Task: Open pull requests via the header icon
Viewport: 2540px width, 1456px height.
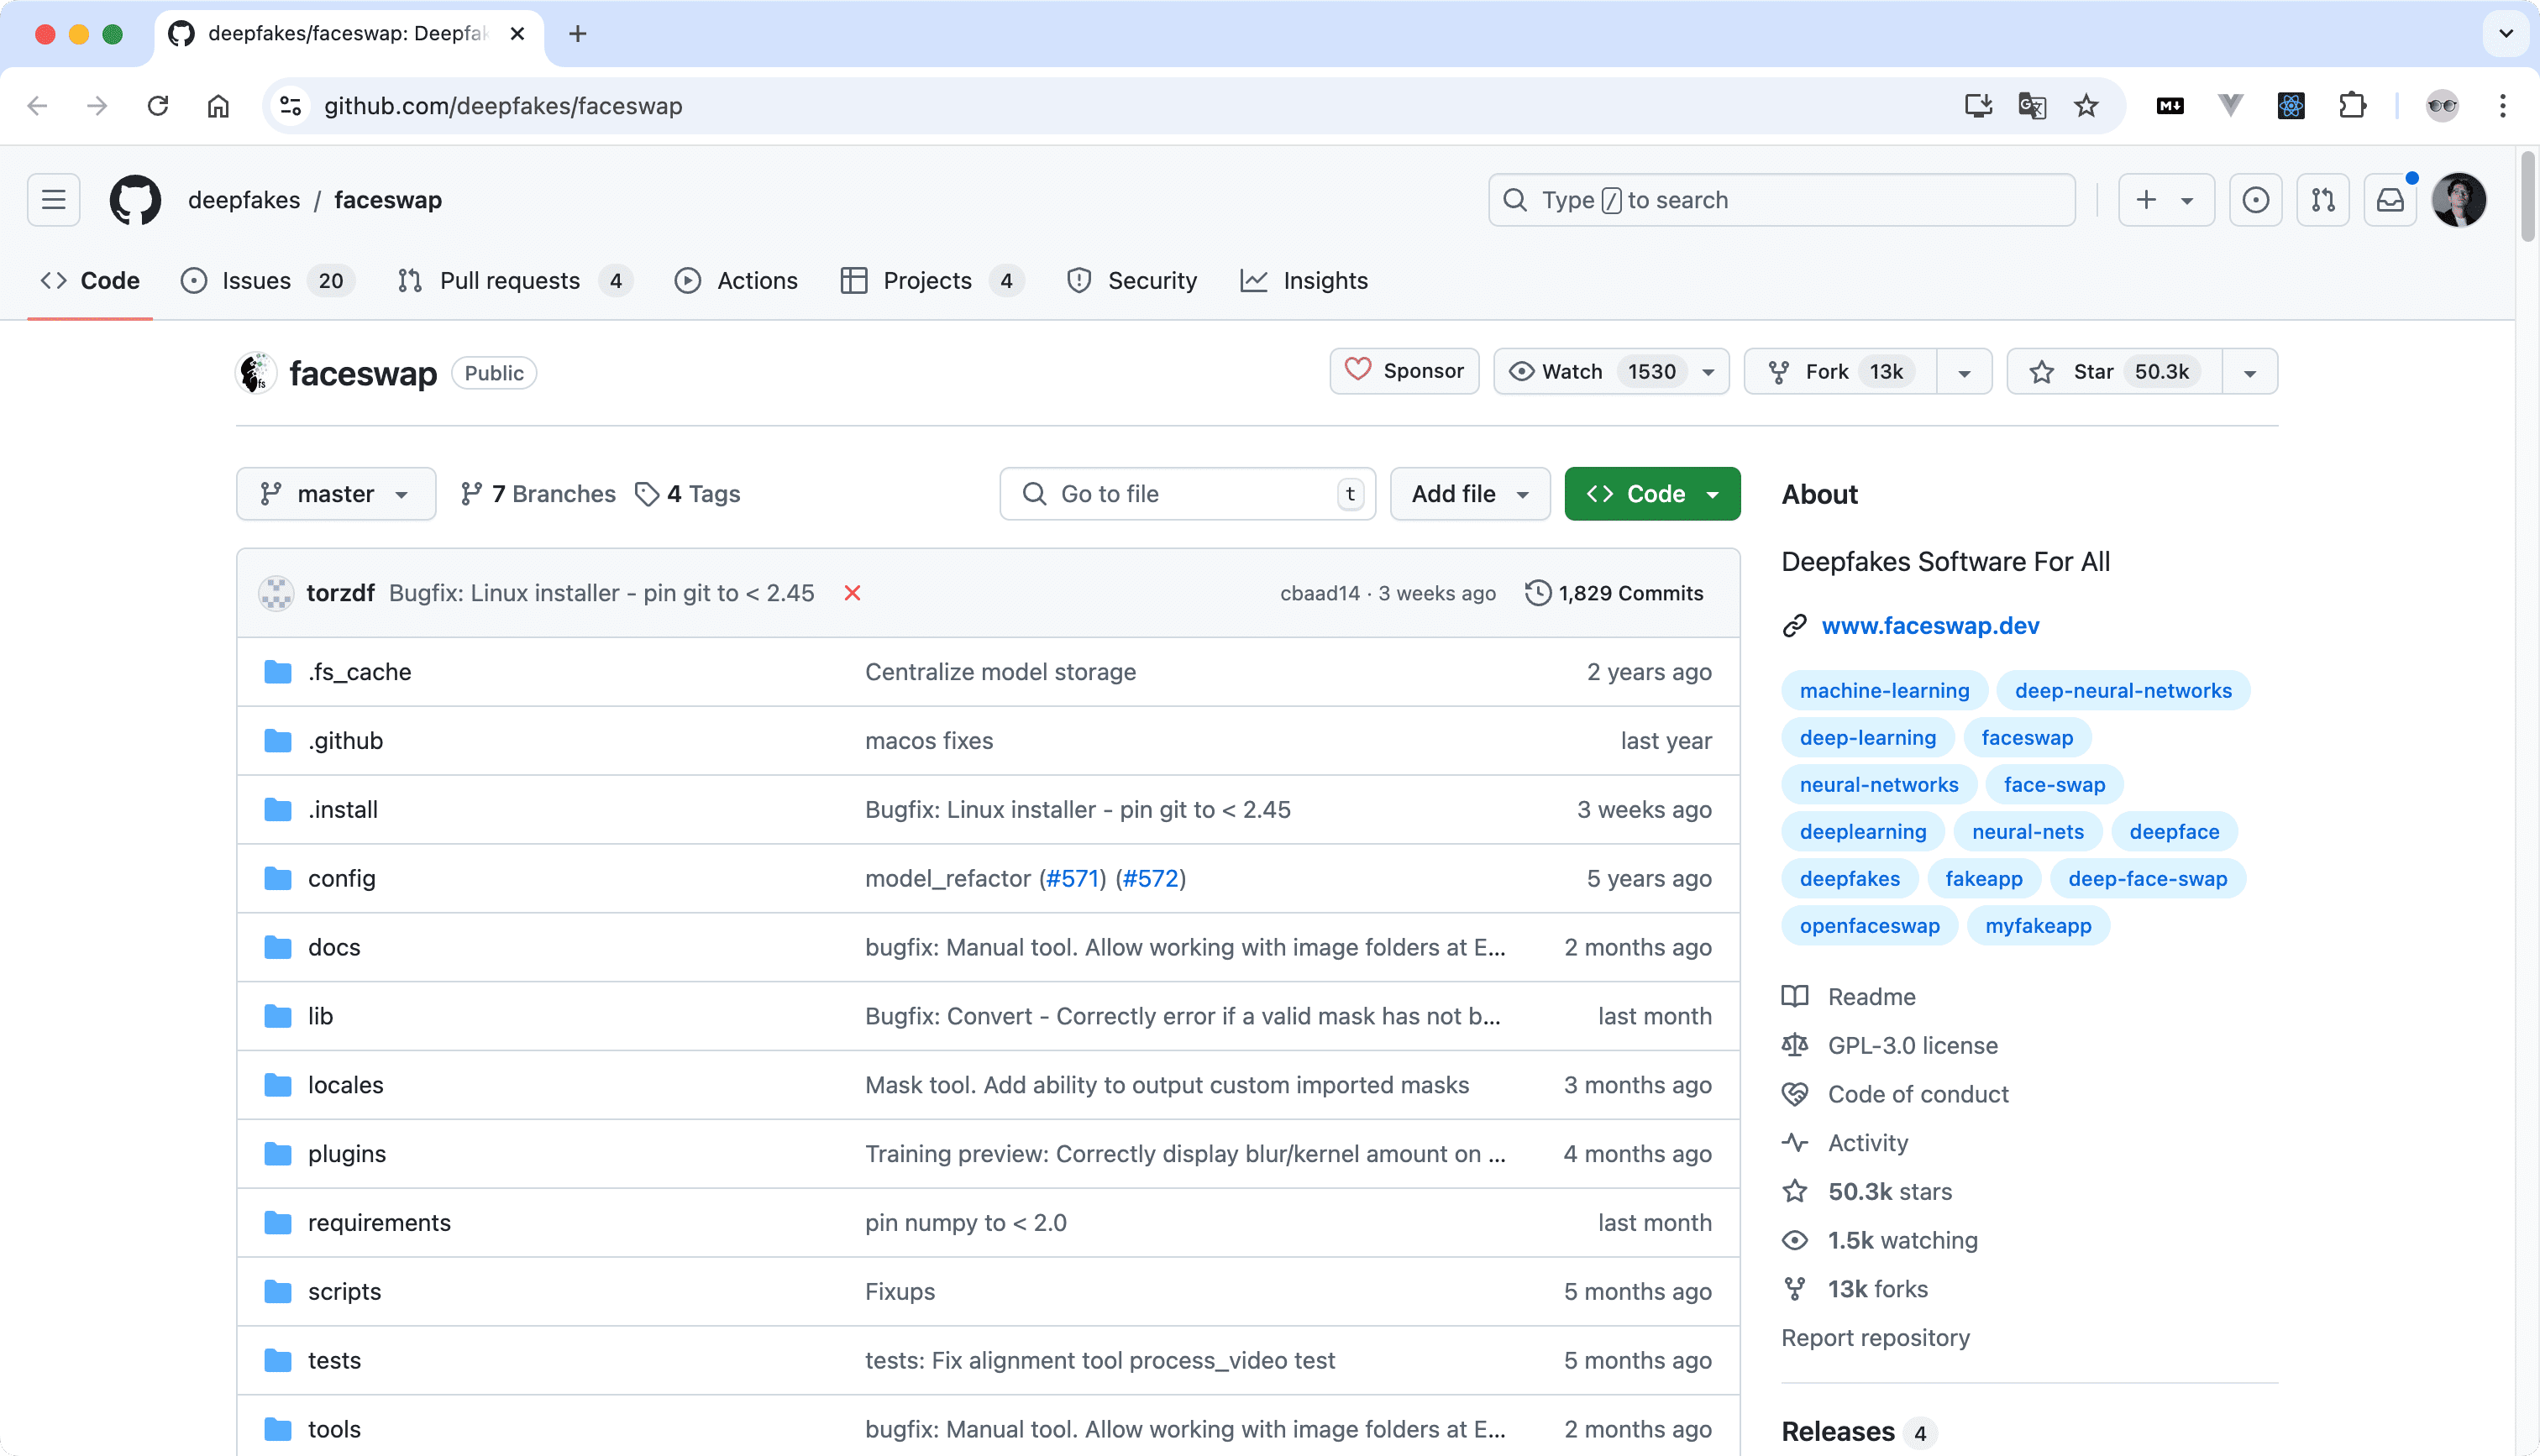Action: pyautogui.click(x=2323, y=199)
